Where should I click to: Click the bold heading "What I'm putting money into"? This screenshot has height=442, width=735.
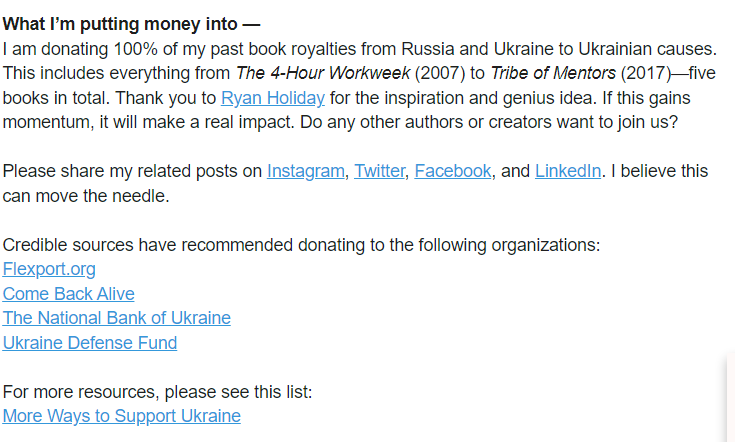[x=131, y=24]
